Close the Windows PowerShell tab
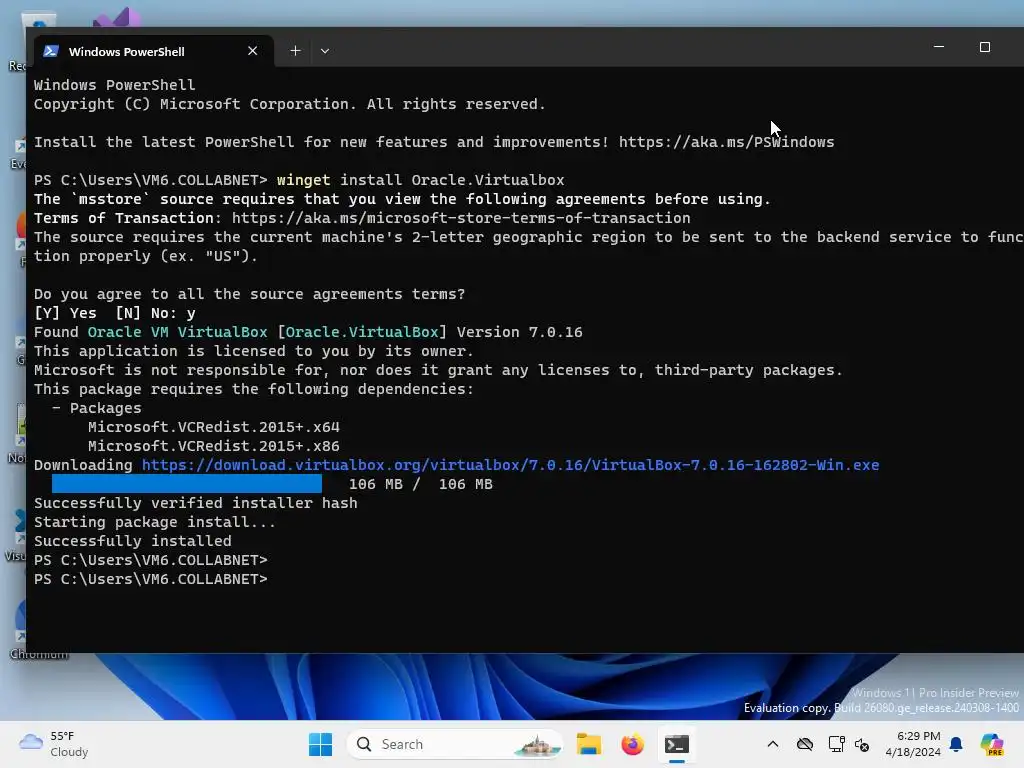 tap(253, 51)
